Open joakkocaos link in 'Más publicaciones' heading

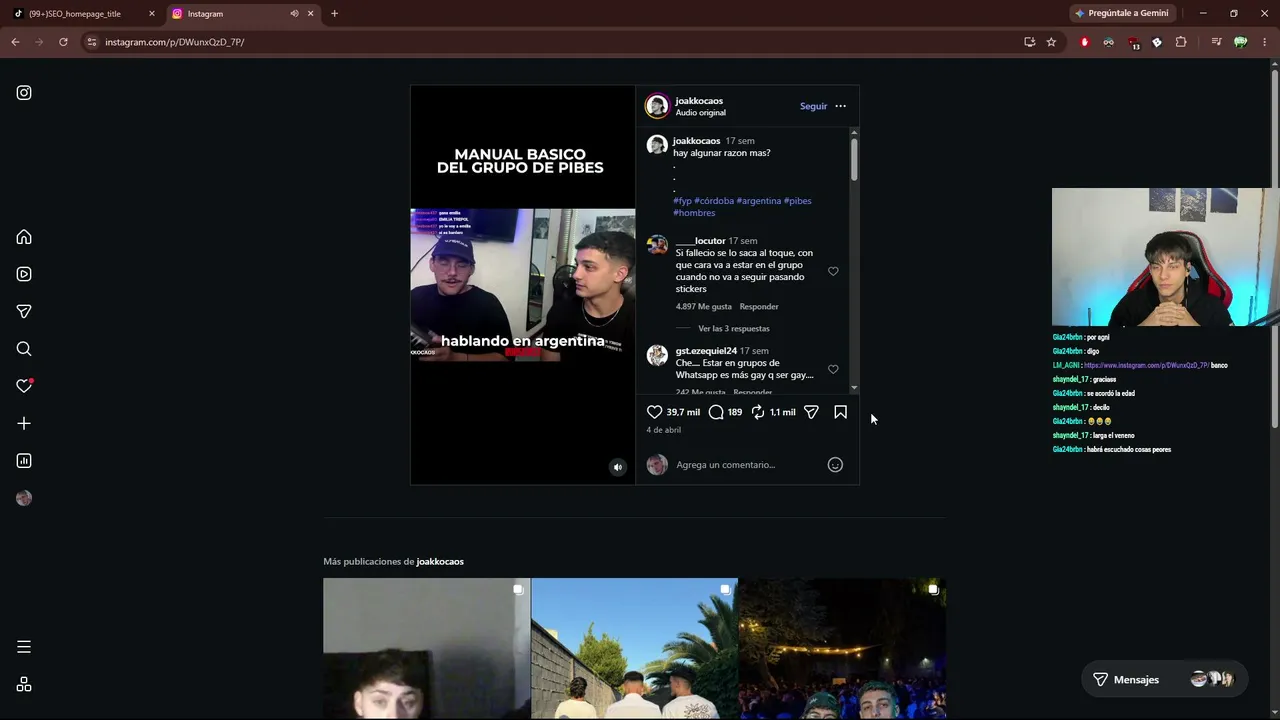[x=440, y=562]
